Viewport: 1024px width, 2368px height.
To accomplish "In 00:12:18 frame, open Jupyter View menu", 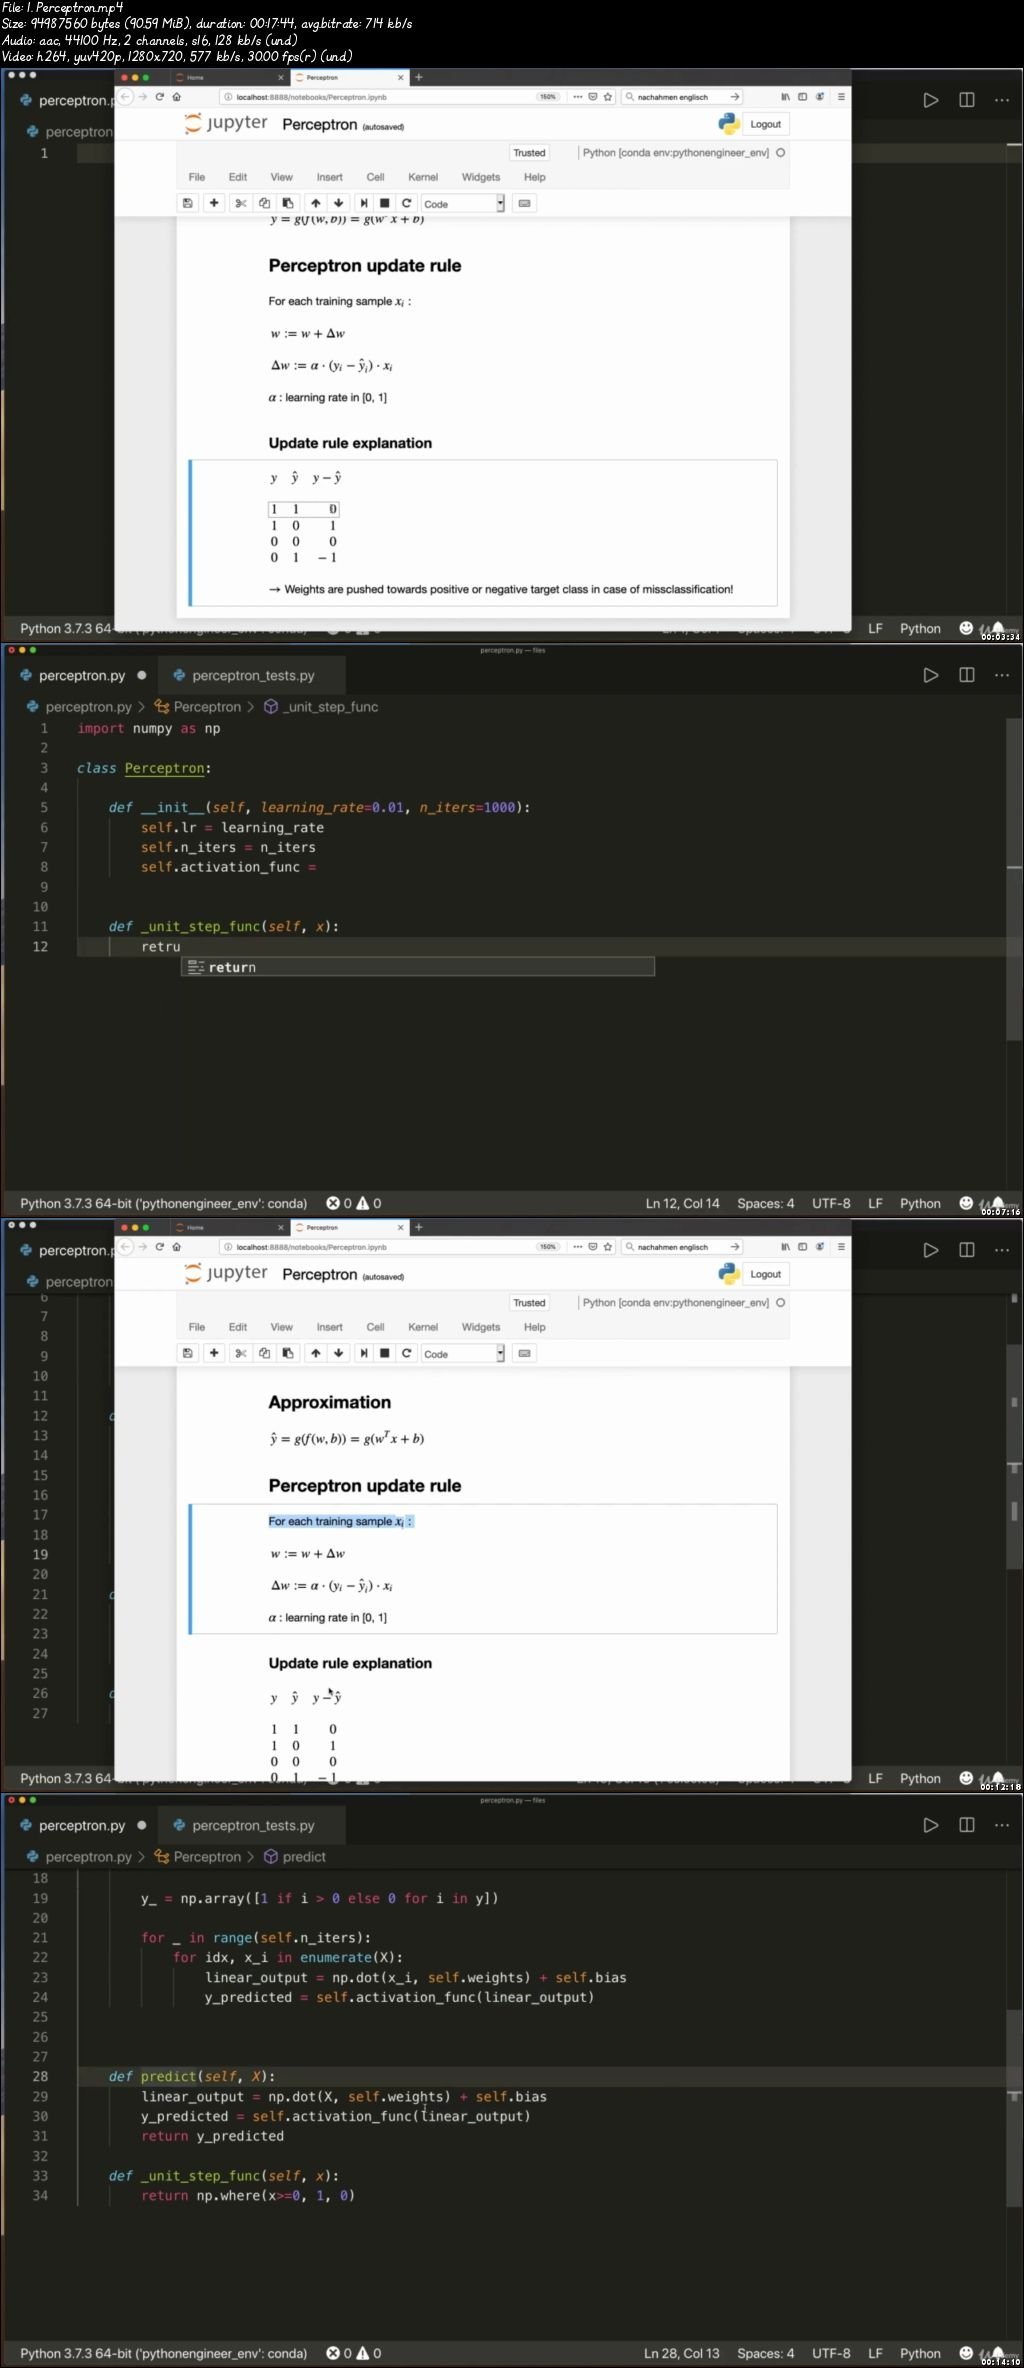I will click(282, 1327).
